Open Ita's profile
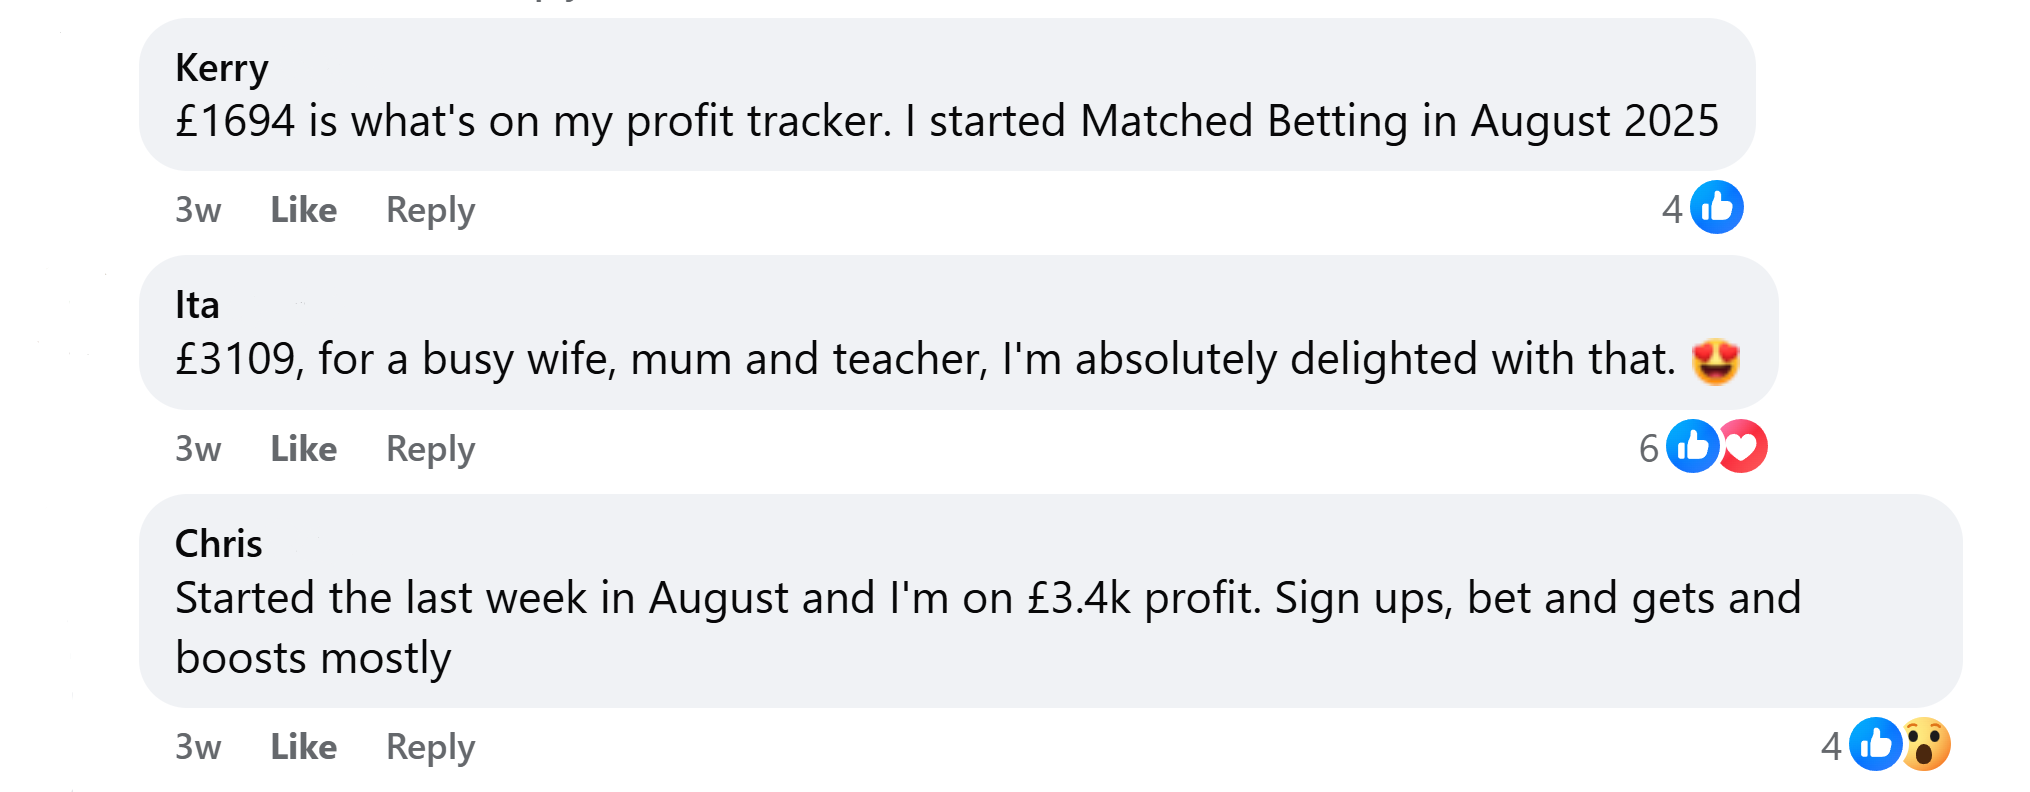Image resolution: width=2030 pixels, height=792 pixels. click(197, 305)
